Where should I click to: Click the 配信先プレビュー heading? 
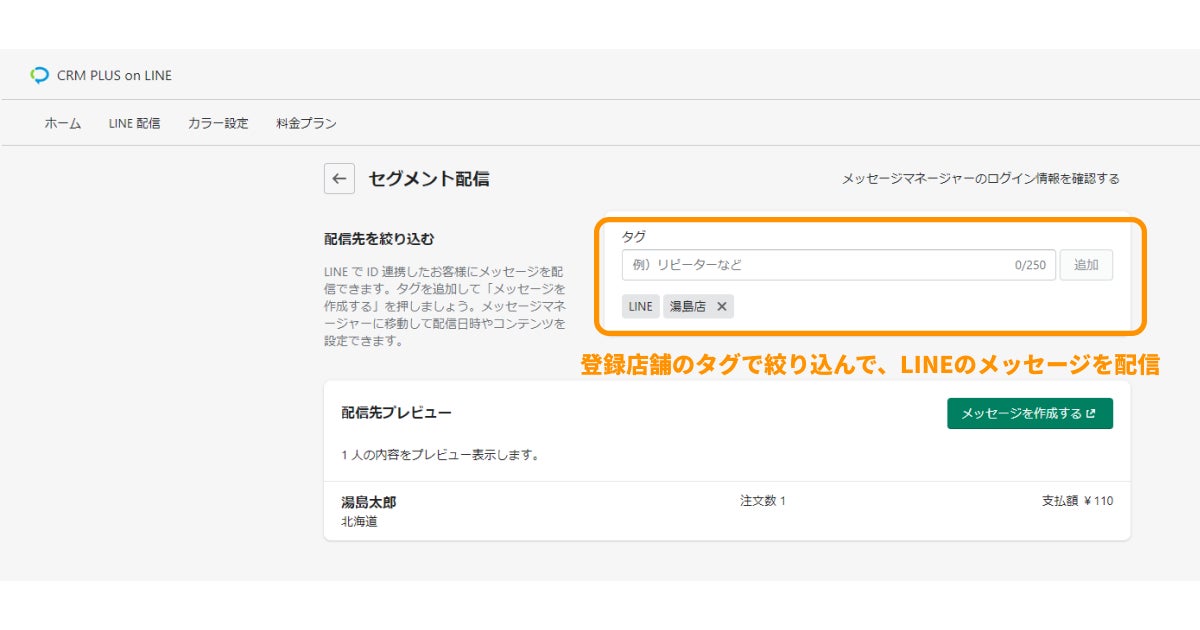(396, 412)
